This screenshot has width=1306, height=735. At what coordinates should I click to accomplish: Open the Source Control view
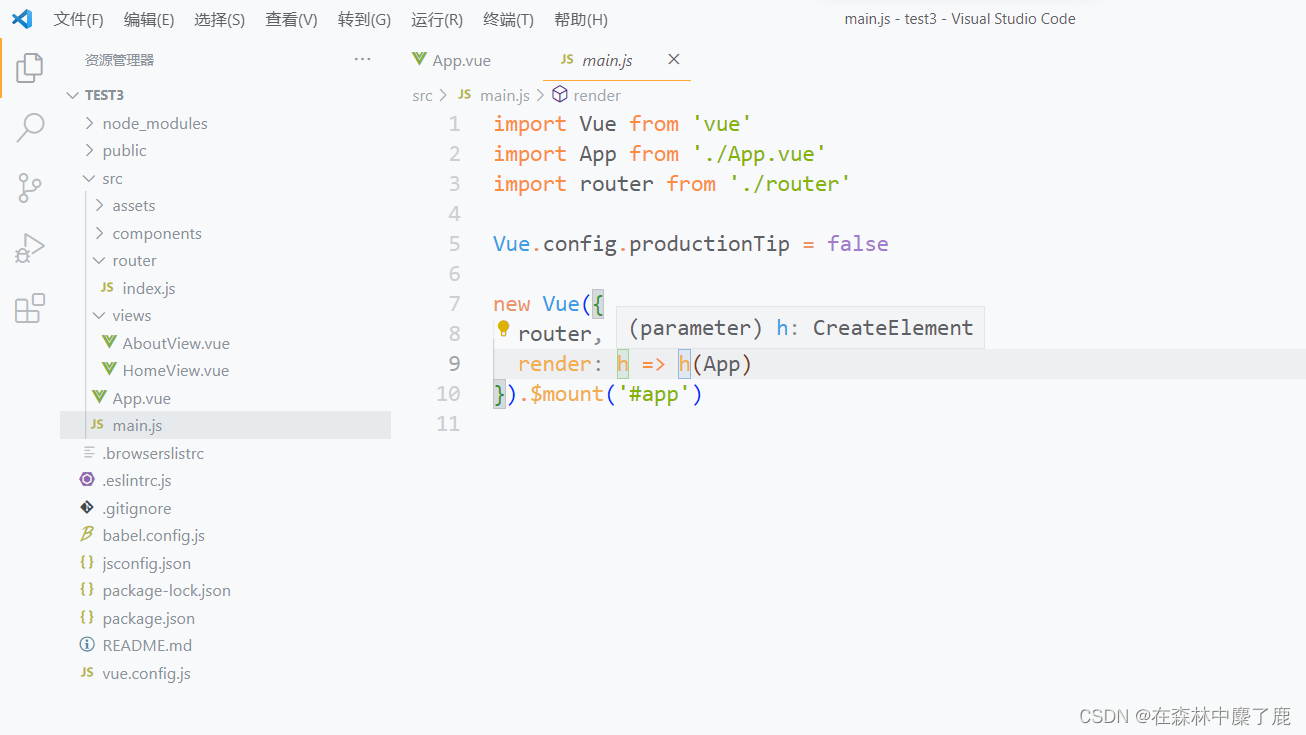(x=30, y=187)
